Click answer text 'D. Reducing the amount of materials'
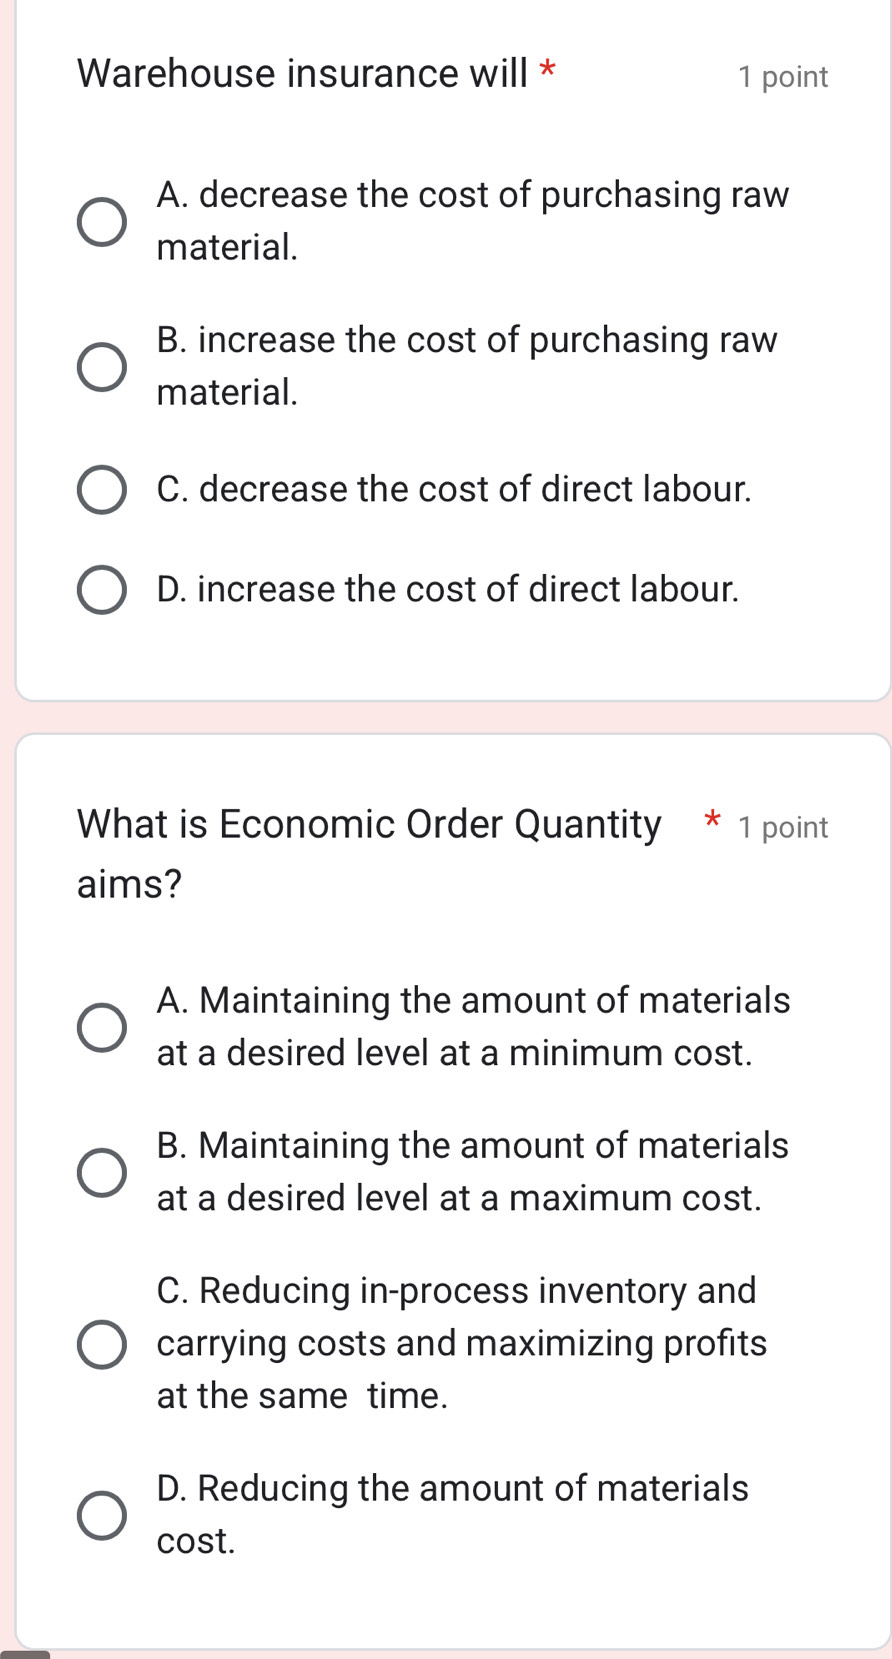Screen dimensions: 892x1659 coord(452,1488)
